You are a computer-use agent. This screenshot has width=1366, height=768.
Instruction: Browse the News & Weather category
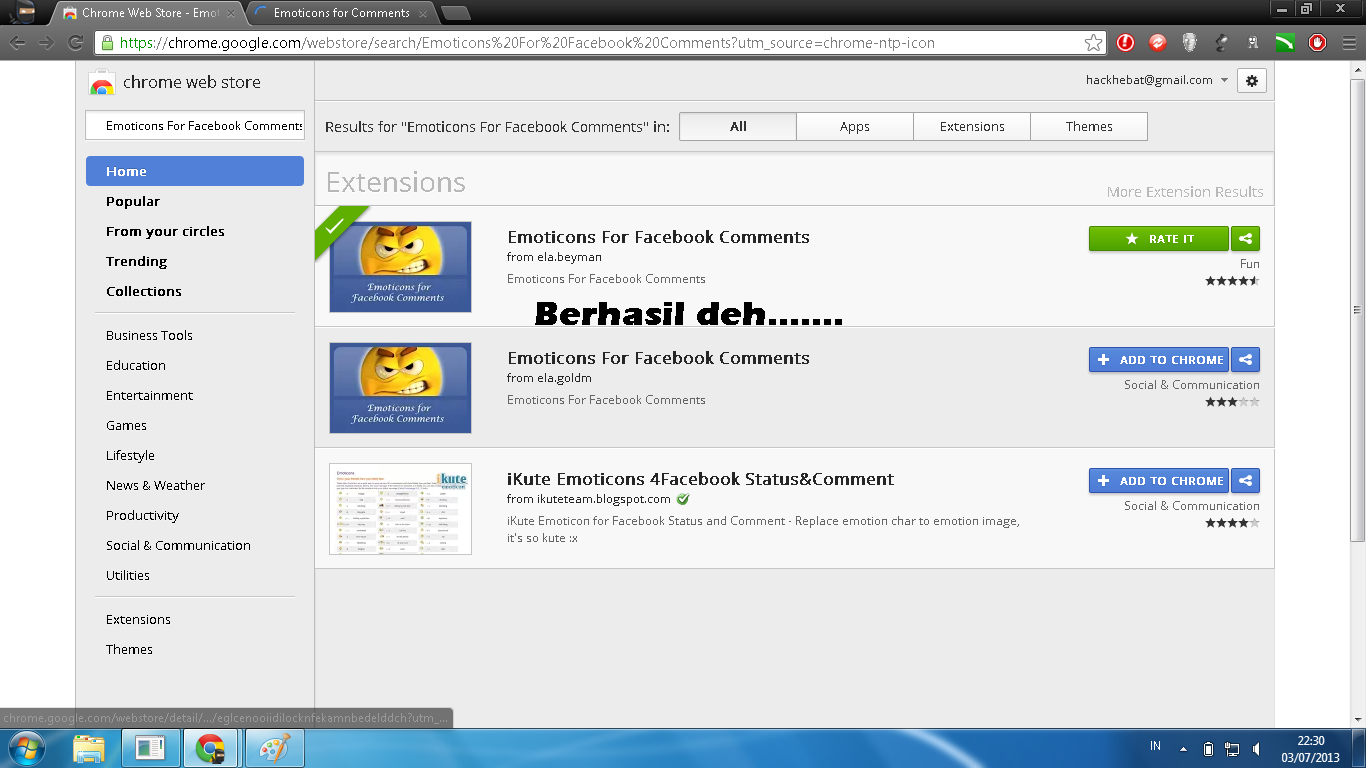[155, 485]
